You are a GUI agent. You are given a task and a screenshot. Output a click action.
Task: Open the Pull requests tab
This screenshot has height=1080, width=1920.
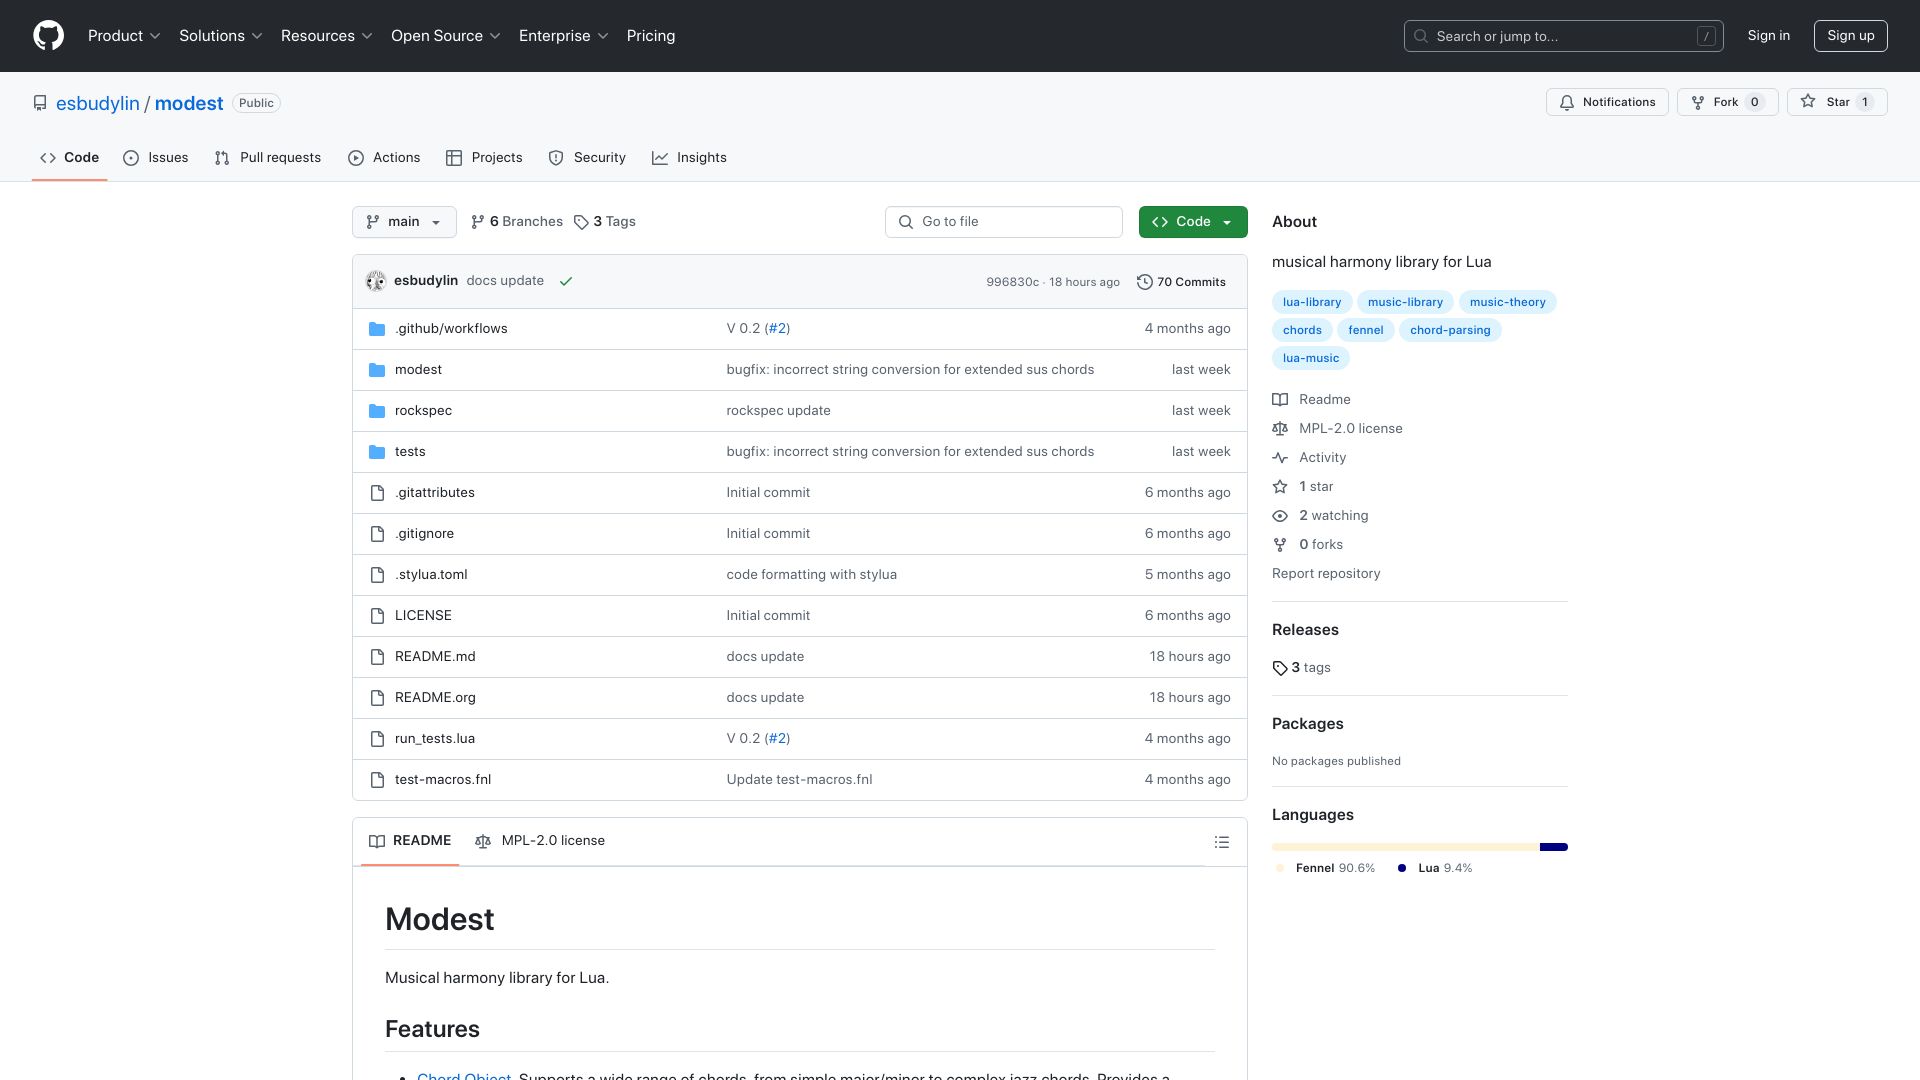(268, 158)
